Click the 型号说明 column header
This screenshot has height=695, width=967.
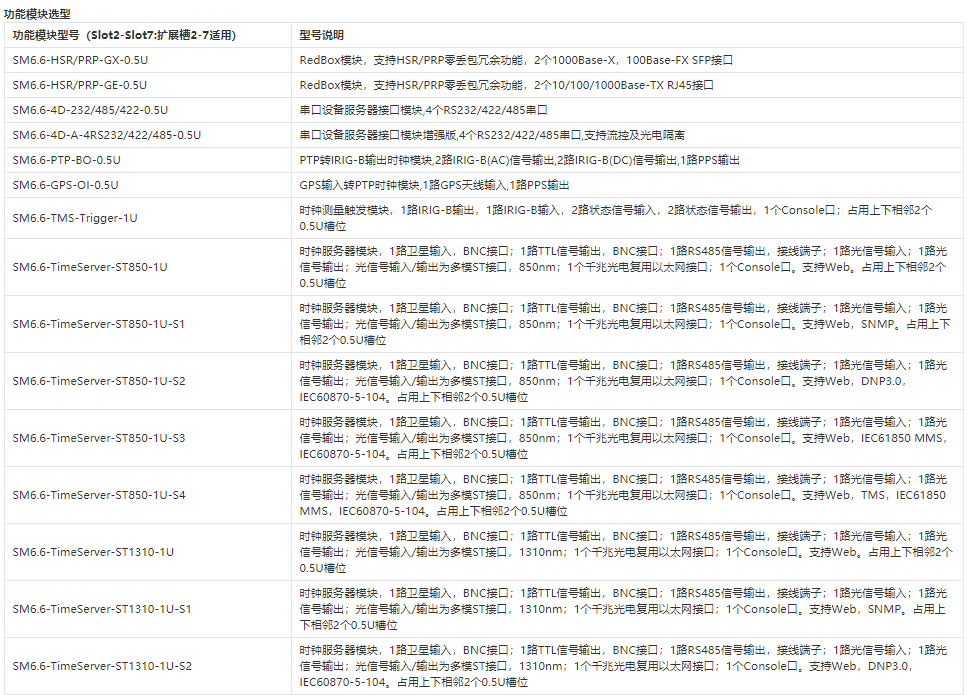coord(322,35)
